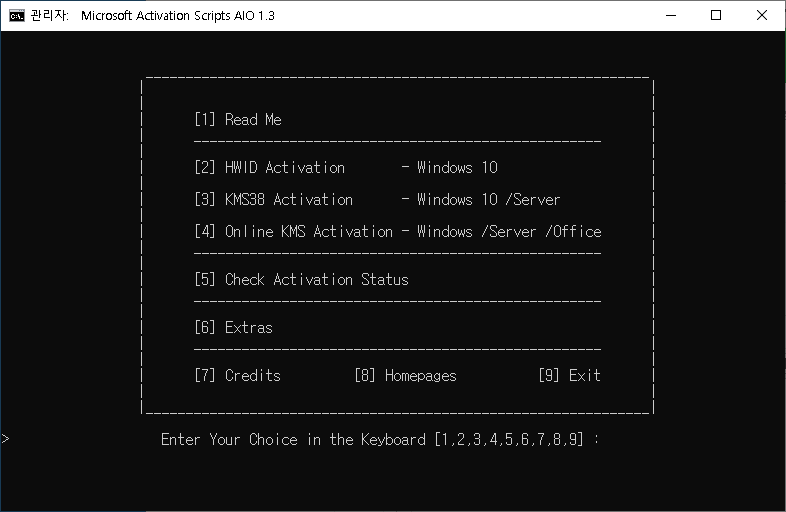Open the [8] Homepages entry
The height and width of the screenshot is (512, 786).
tap(405, 376)
